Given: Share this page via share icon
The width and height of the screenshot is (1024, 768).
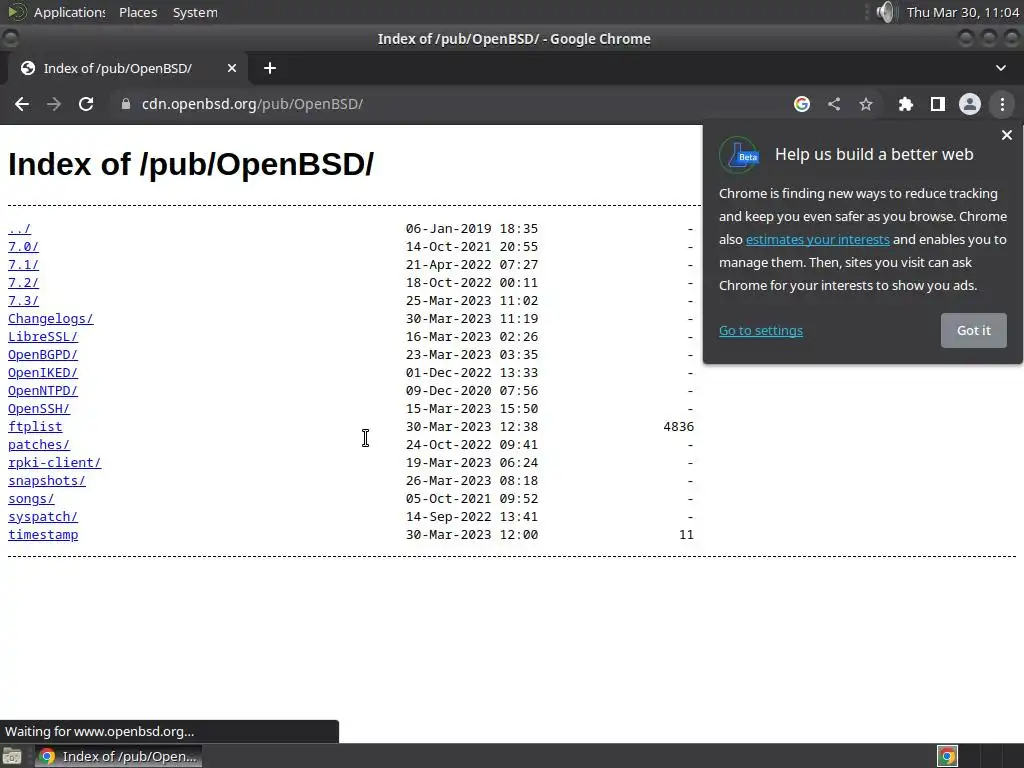Looking at the screenshot, I should pos(834,104).
